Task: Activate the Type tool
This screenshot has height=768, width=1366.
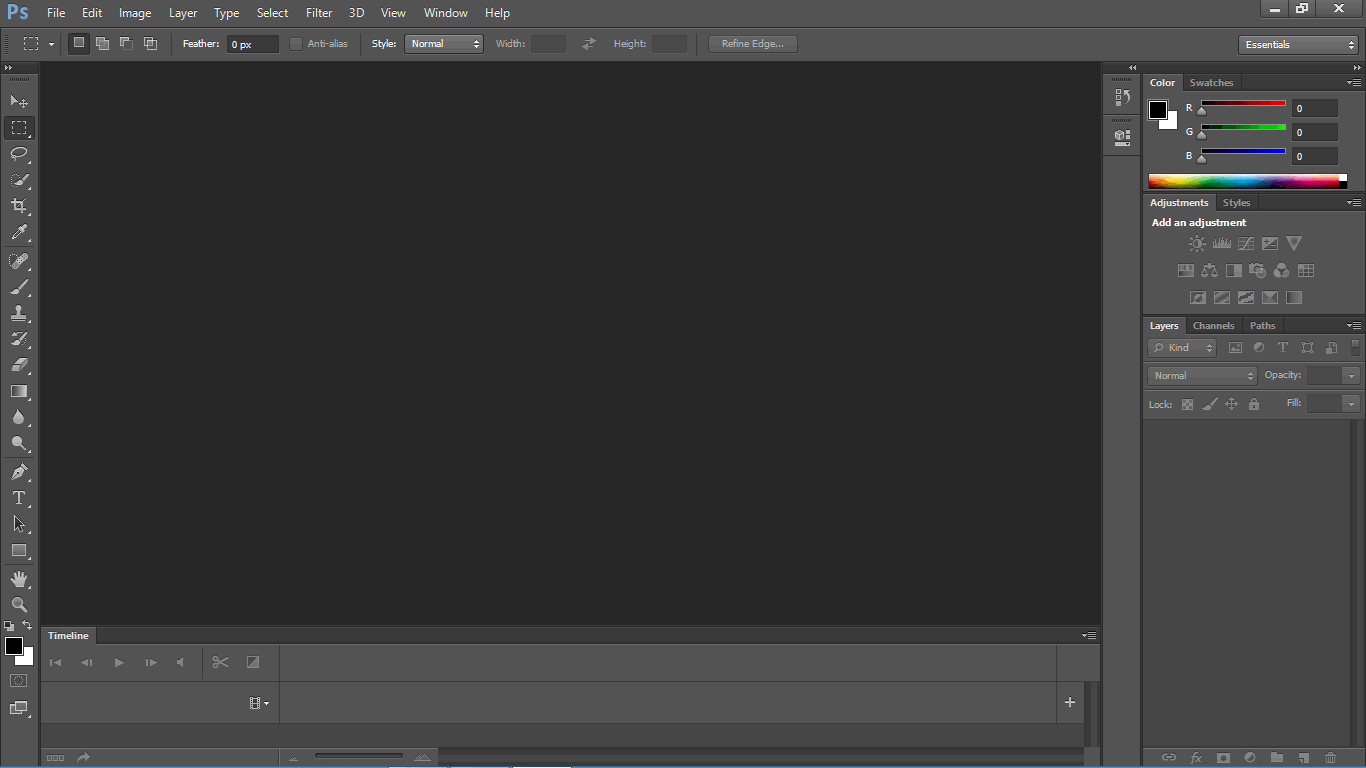Action: tap(18, 498)
